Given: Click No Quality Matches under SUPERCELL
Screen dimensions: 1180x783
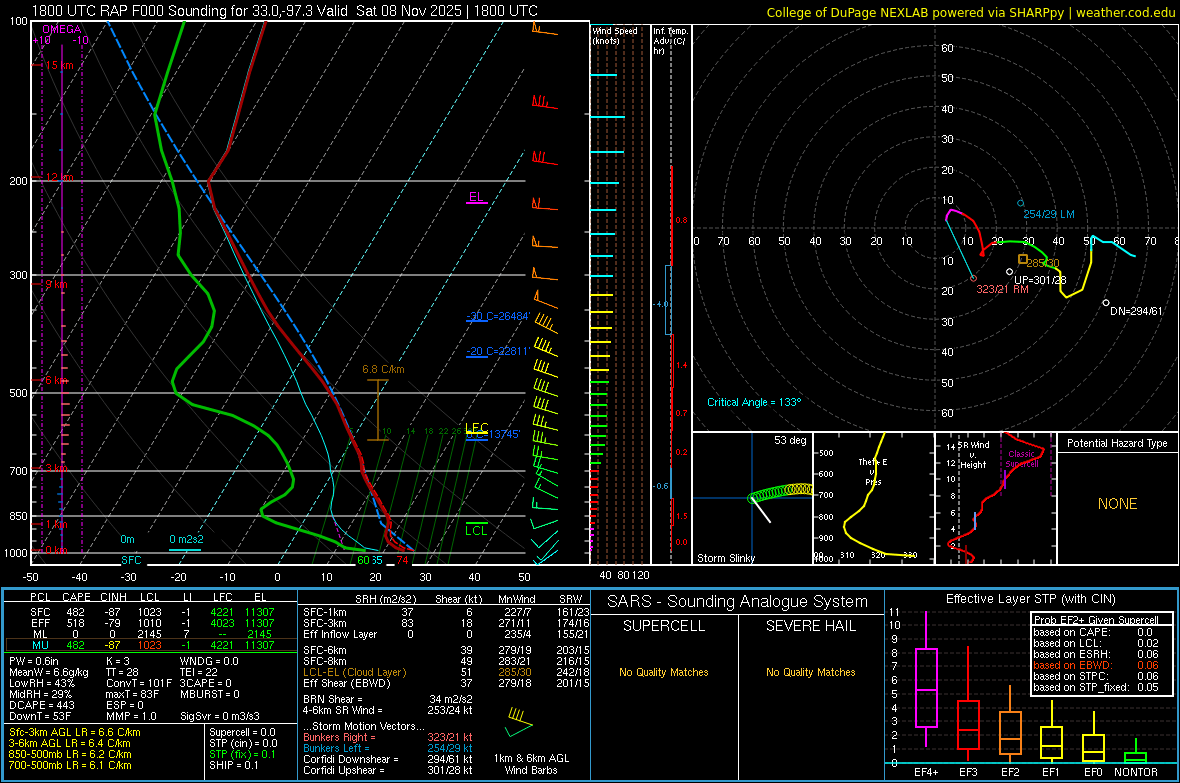Looking at the screenshot, I should click(664, 672).
